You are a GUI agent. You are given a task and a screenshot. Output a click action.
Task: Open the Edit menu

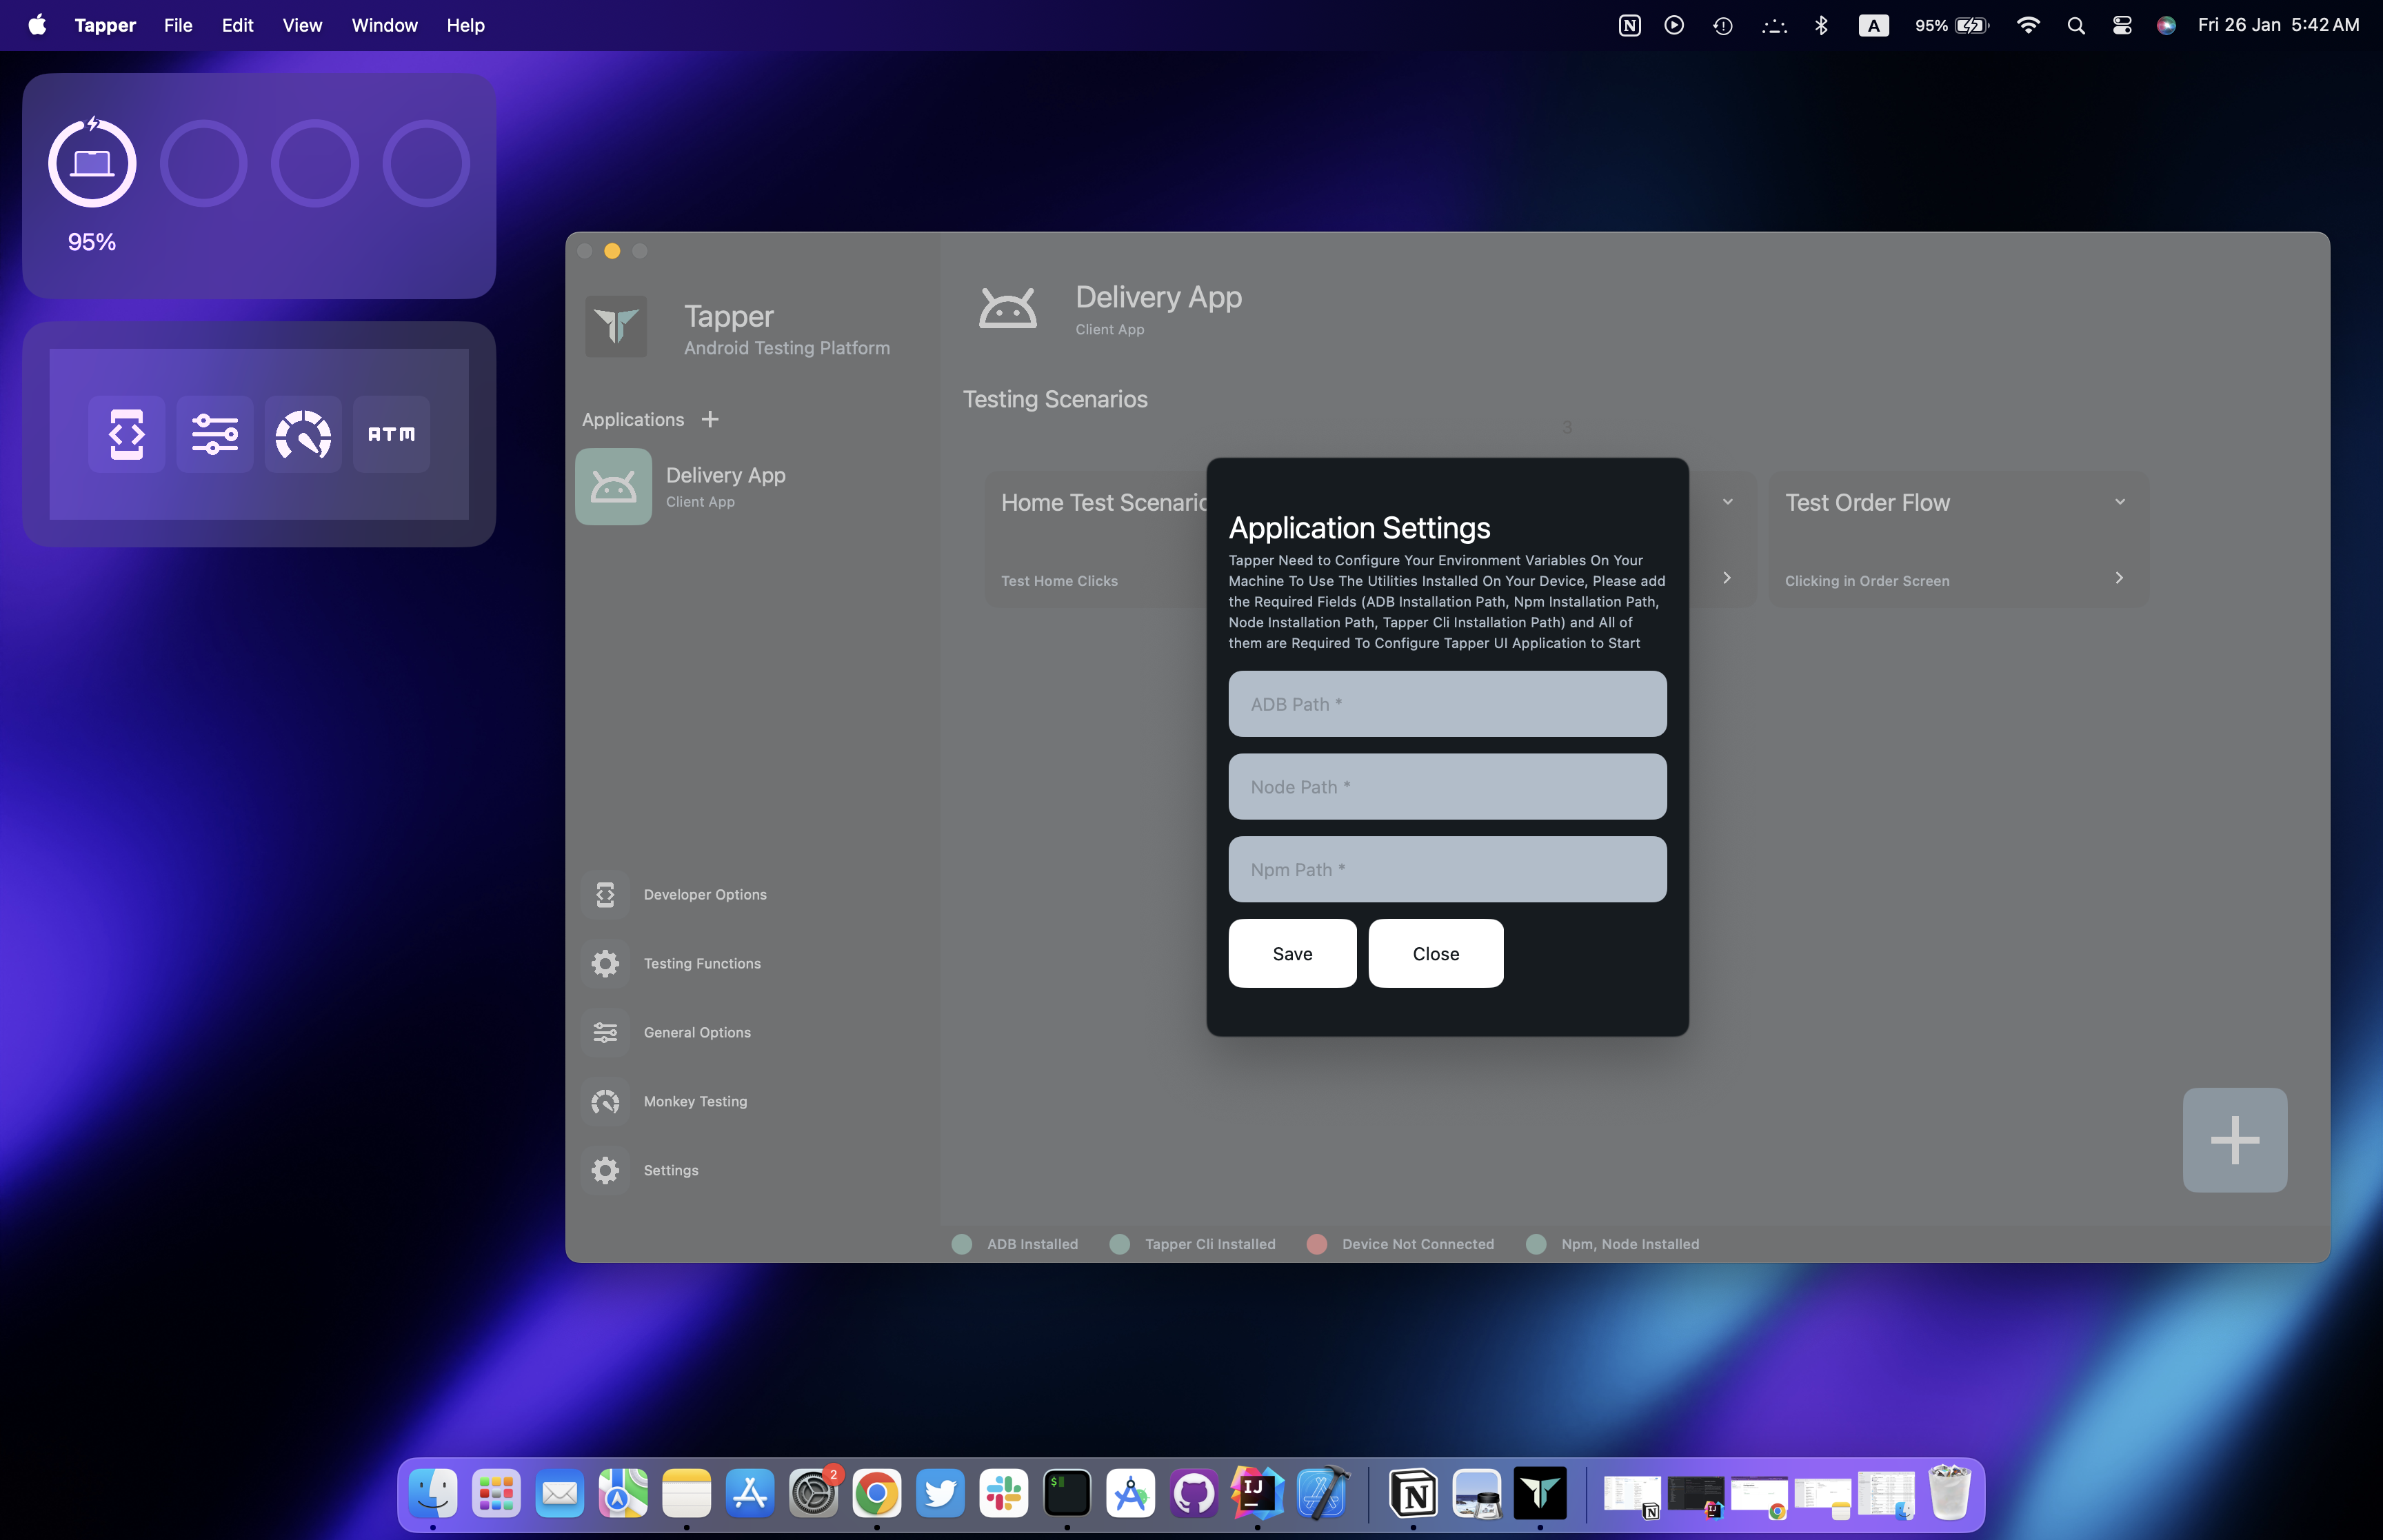coord(237,25)
